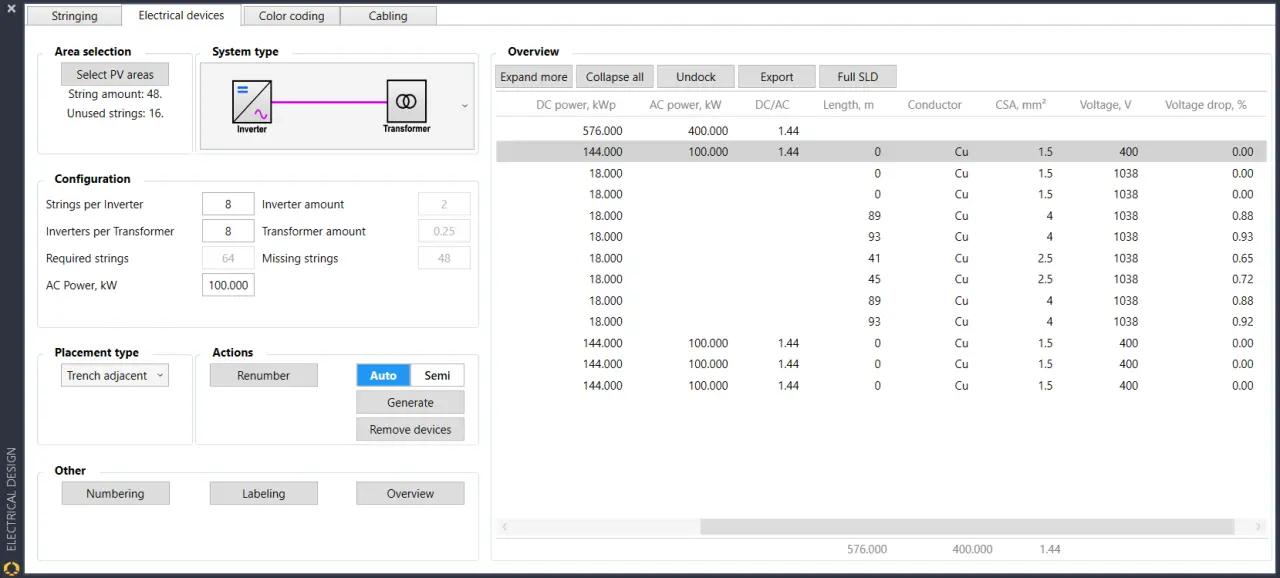Click the Remove devices button
The image size is (1280, 578).
tap(410, 429)
